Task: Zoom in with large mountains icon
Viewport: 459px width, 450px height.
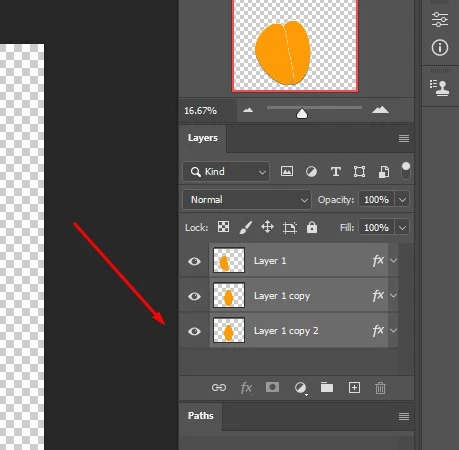Action: click(x=380, y=110)
